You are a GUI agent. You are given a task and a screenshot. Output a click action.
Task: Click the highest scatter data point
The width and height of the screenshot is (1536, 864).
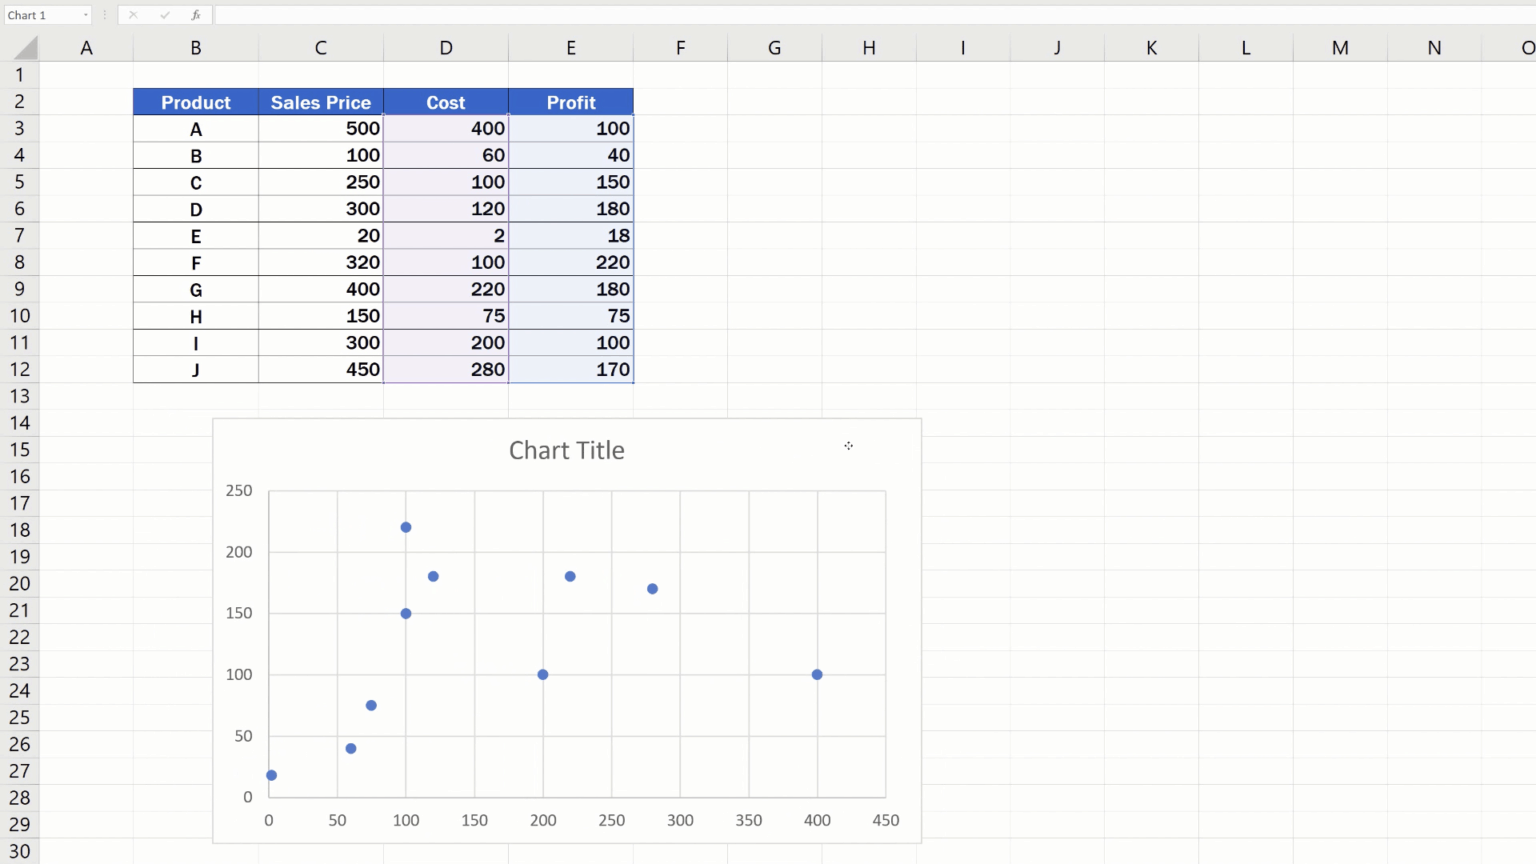(405, 526)
